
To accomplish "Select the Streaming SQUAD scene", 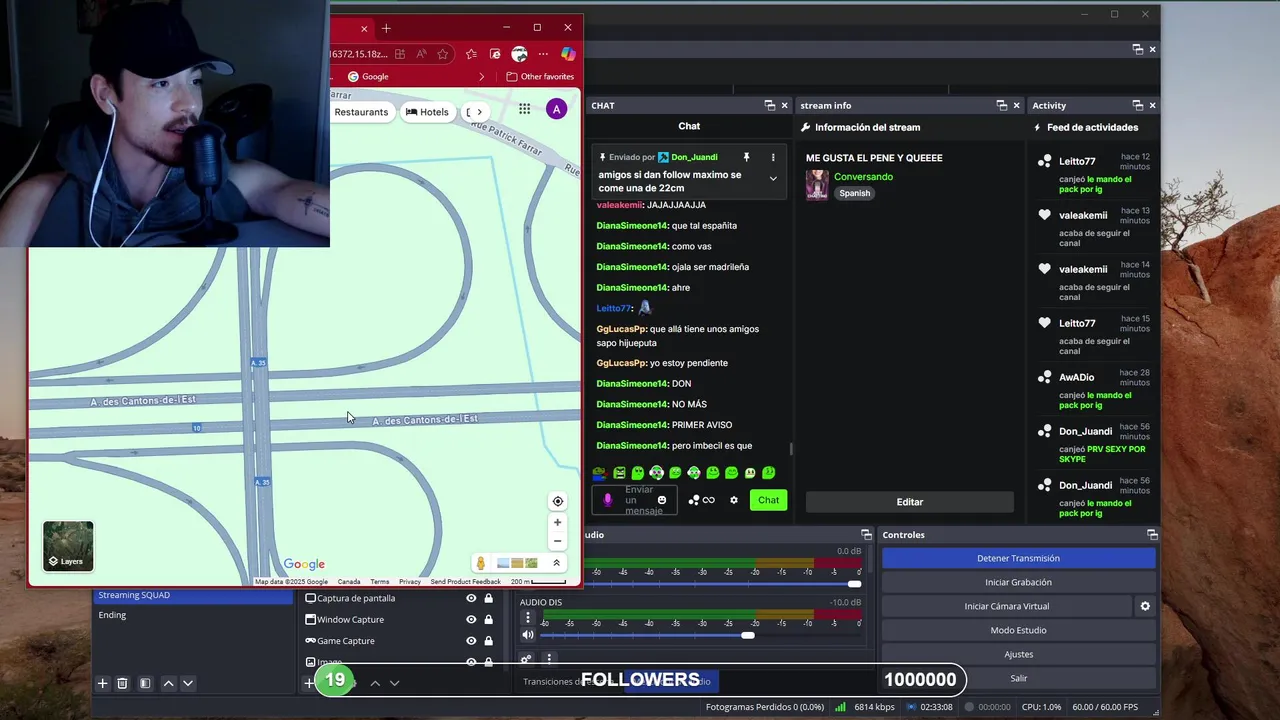I will pos(194,595).
